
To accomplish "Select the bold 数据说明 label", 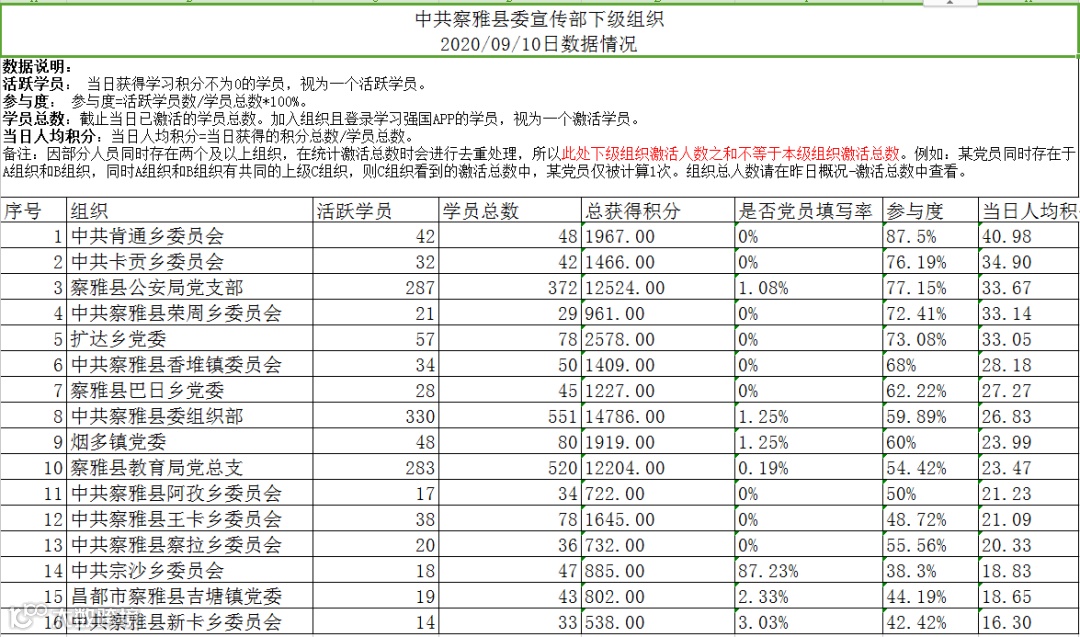I will [37, 67].
